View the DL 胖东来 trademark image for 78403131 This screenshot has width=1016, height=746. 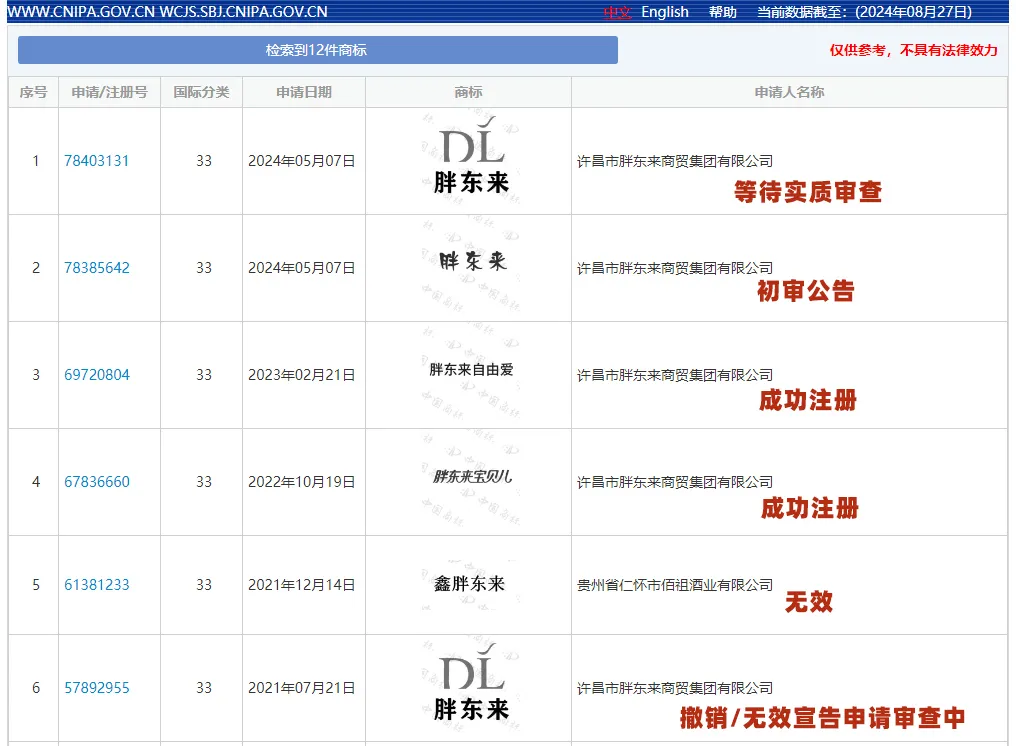click(471, 159)
